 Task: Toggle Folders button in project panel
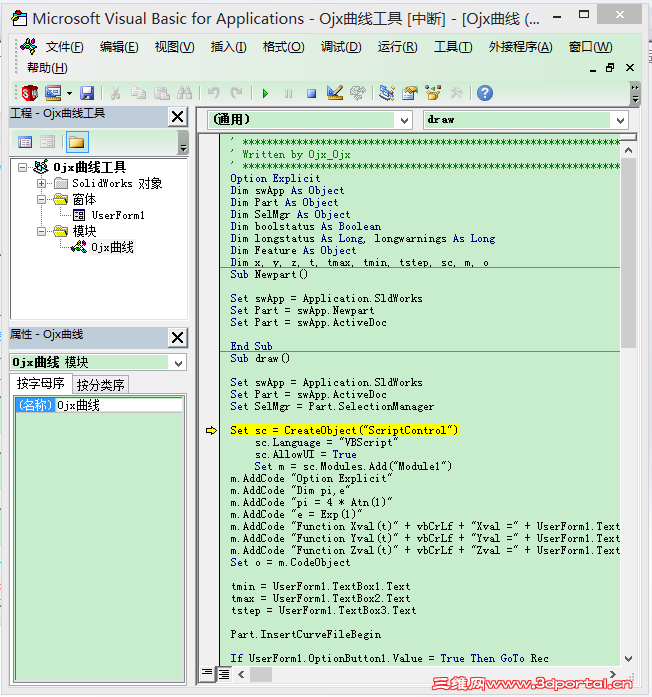77,142
